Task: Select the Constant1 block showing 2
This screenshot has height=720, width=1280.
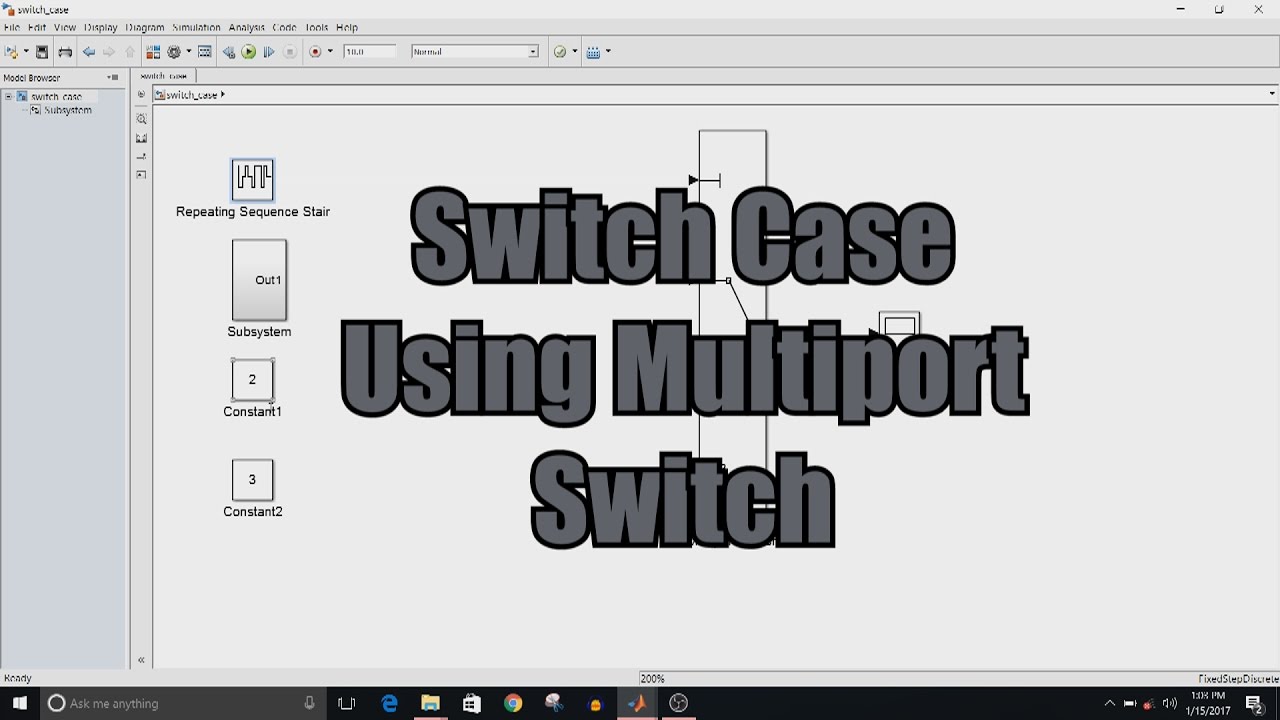Action: click(x=252, y=380)
